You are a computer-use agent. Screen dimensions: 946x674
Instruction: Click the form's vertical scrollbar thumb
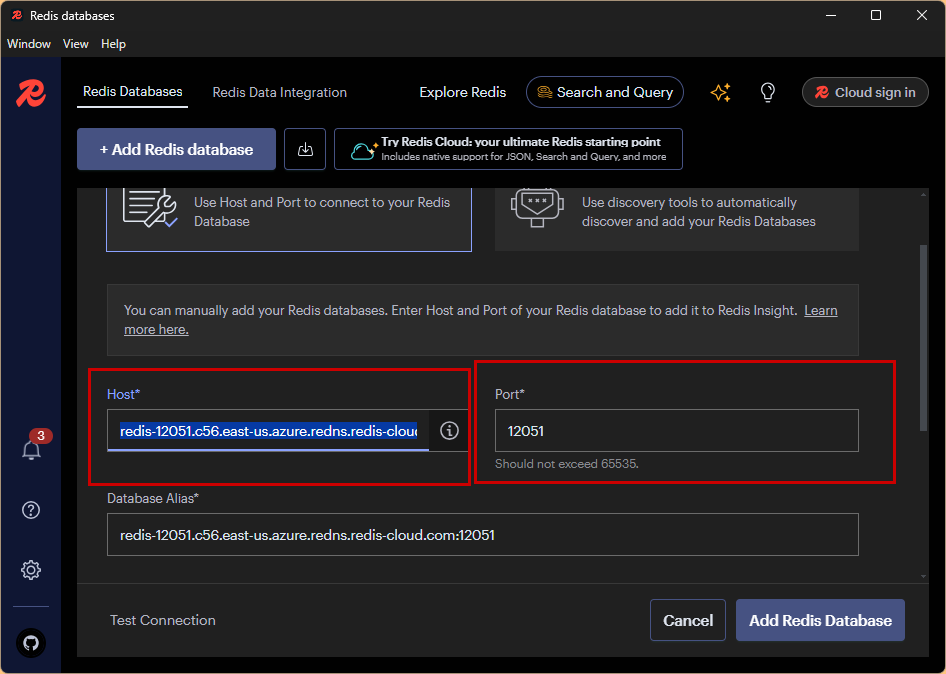point(924,338)
